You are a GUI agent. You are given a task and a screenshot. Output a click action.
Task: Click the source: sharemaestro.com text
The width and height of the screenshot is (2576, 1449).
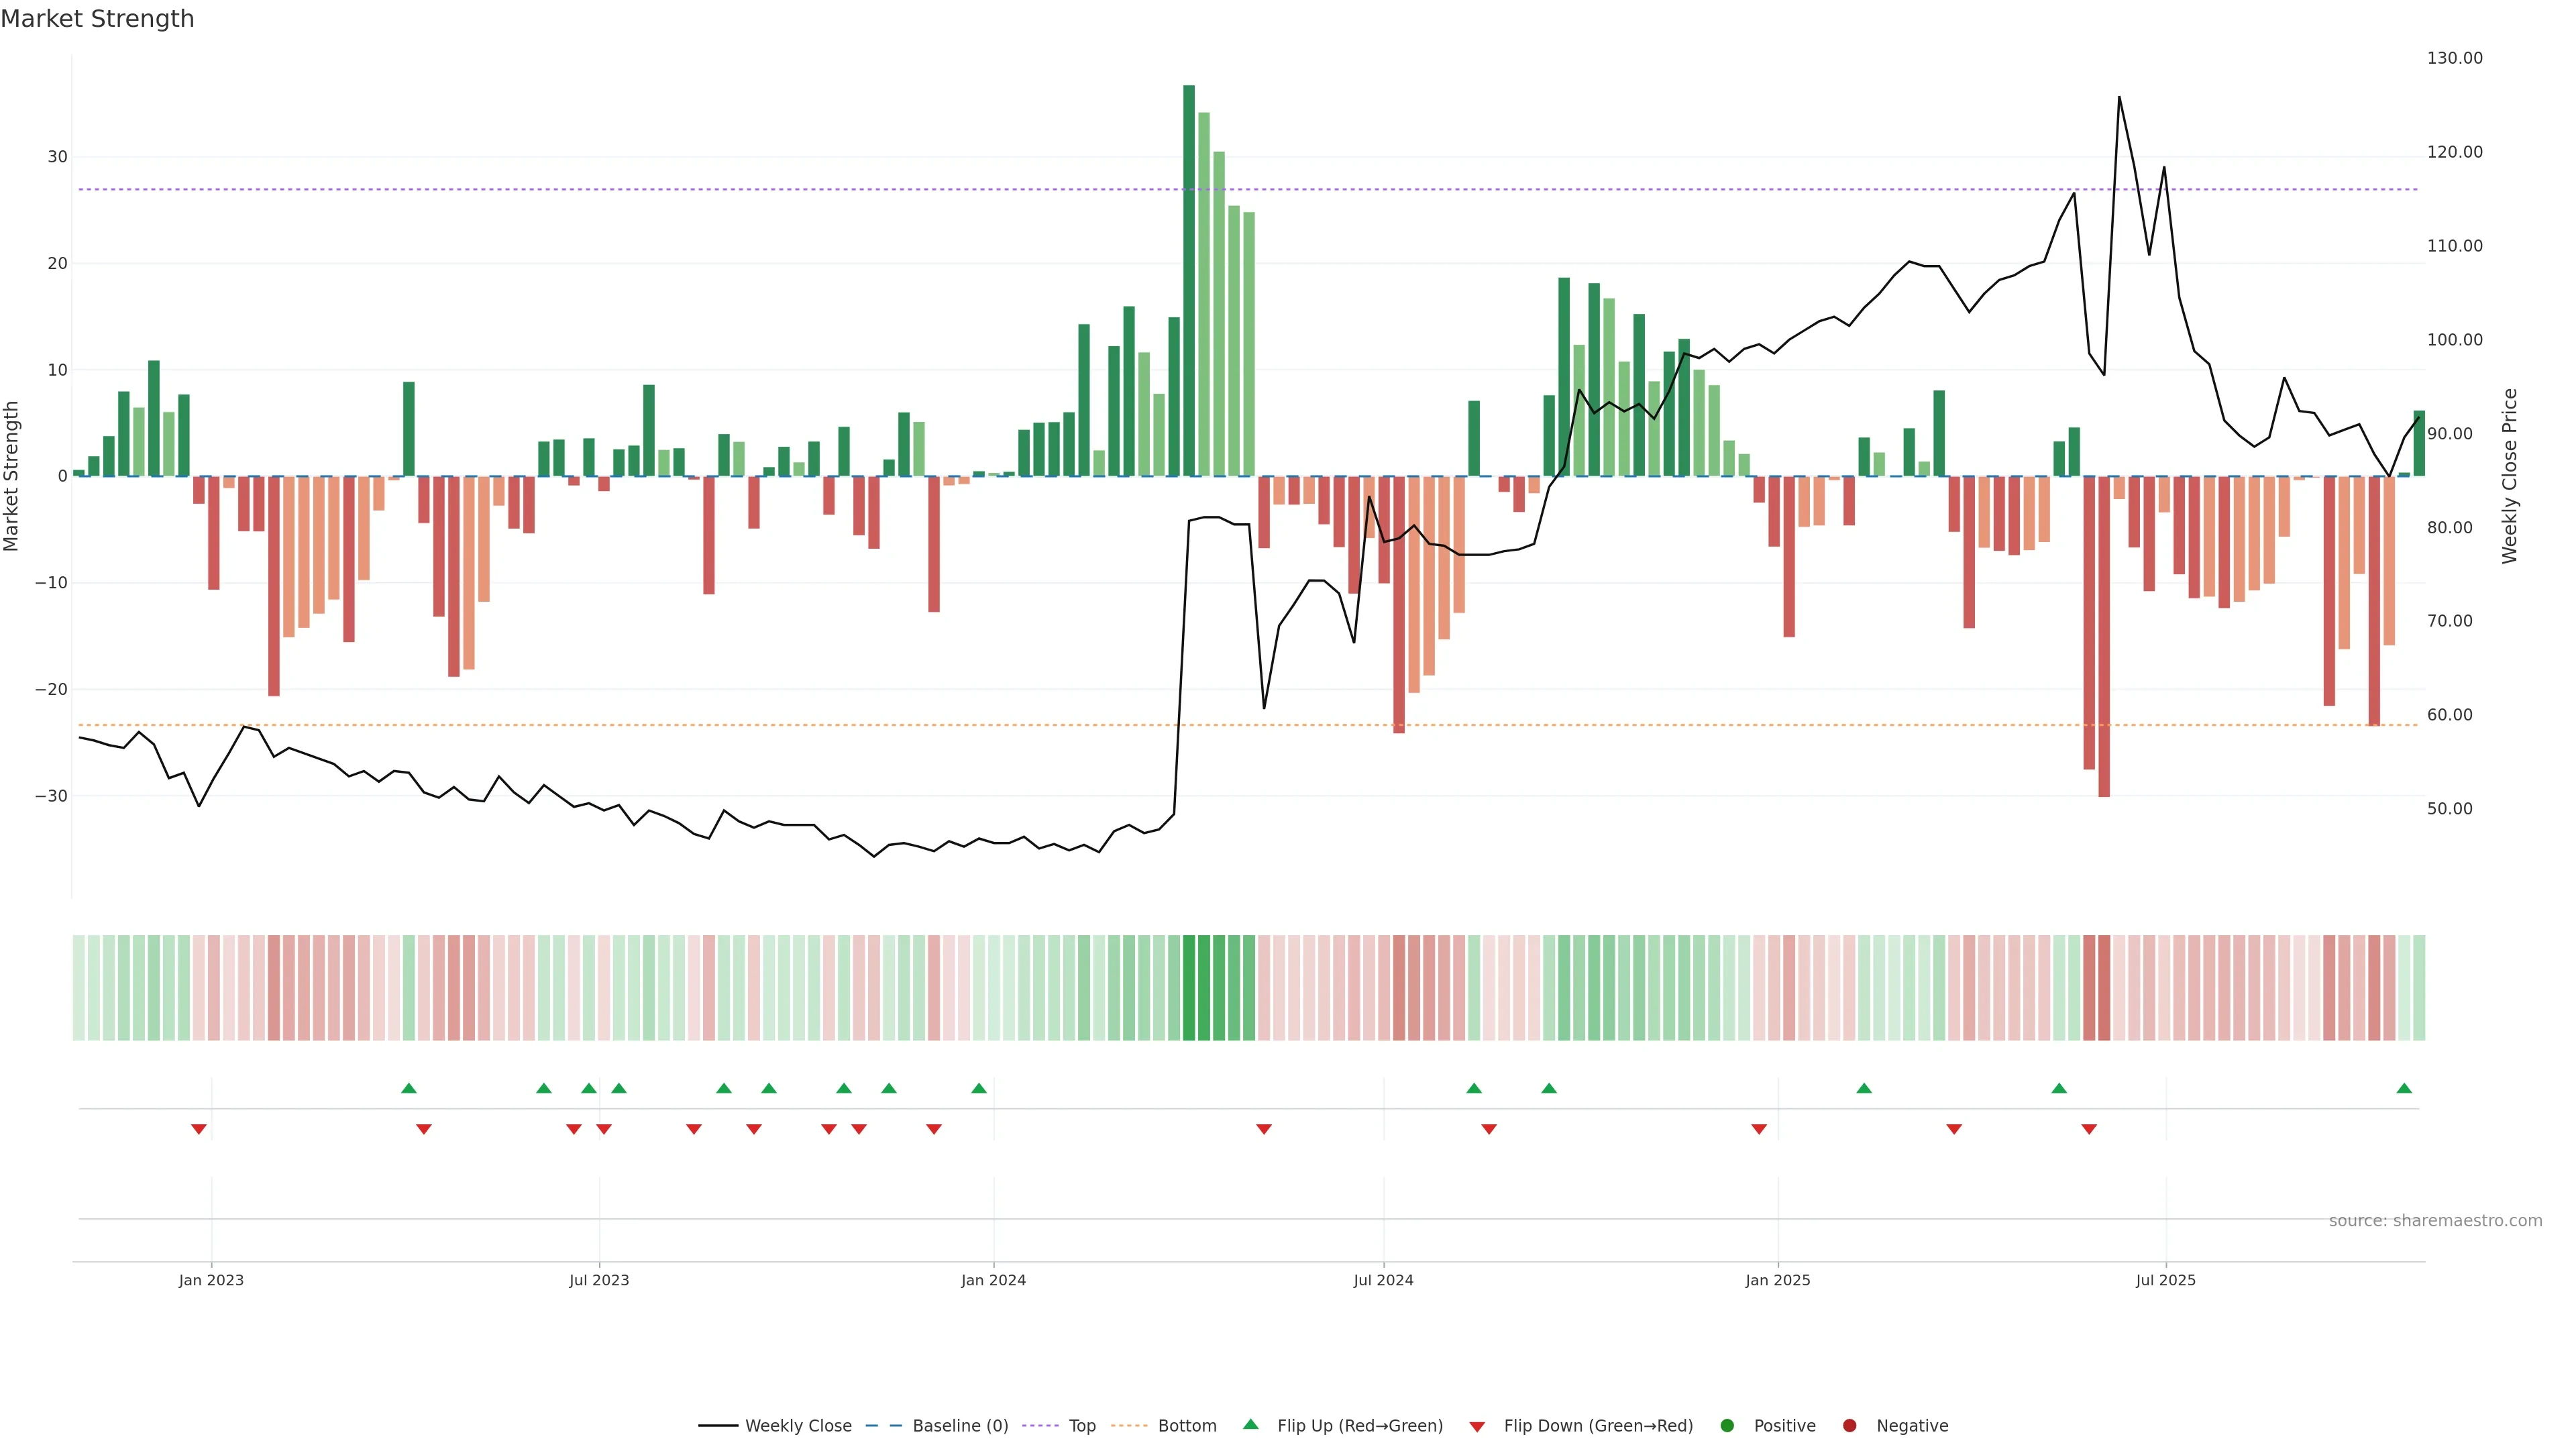click(2435, 1221)
